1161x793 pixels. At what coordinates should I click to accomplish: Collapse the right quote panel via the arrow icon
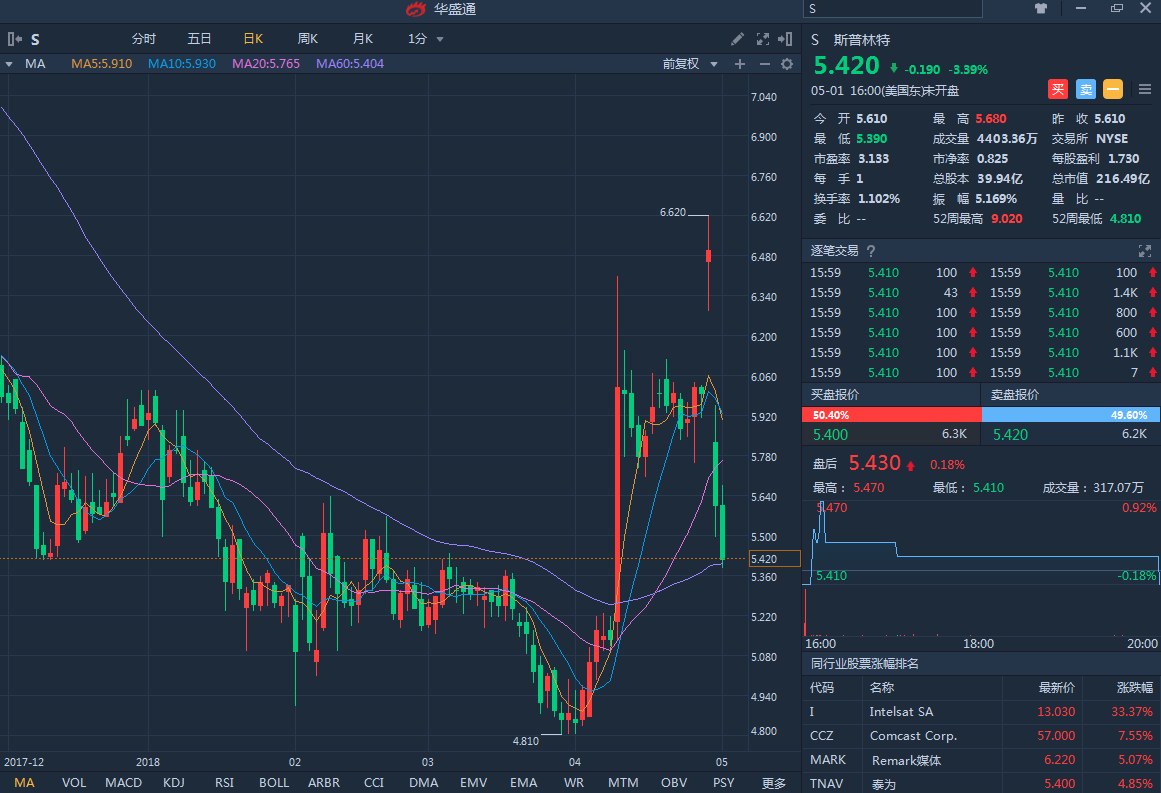pyautogui.click(x=786, y=38)
